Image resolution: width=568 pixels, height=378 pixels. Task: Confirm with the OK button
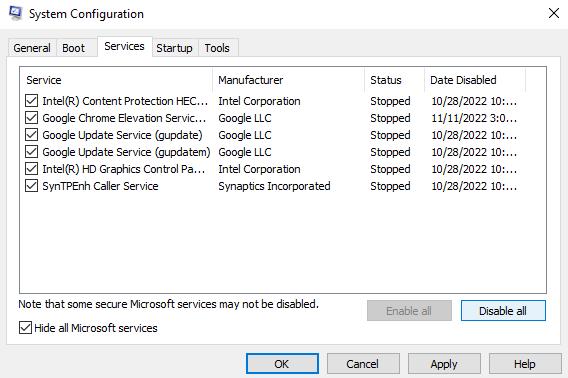[x=282, y=364]
